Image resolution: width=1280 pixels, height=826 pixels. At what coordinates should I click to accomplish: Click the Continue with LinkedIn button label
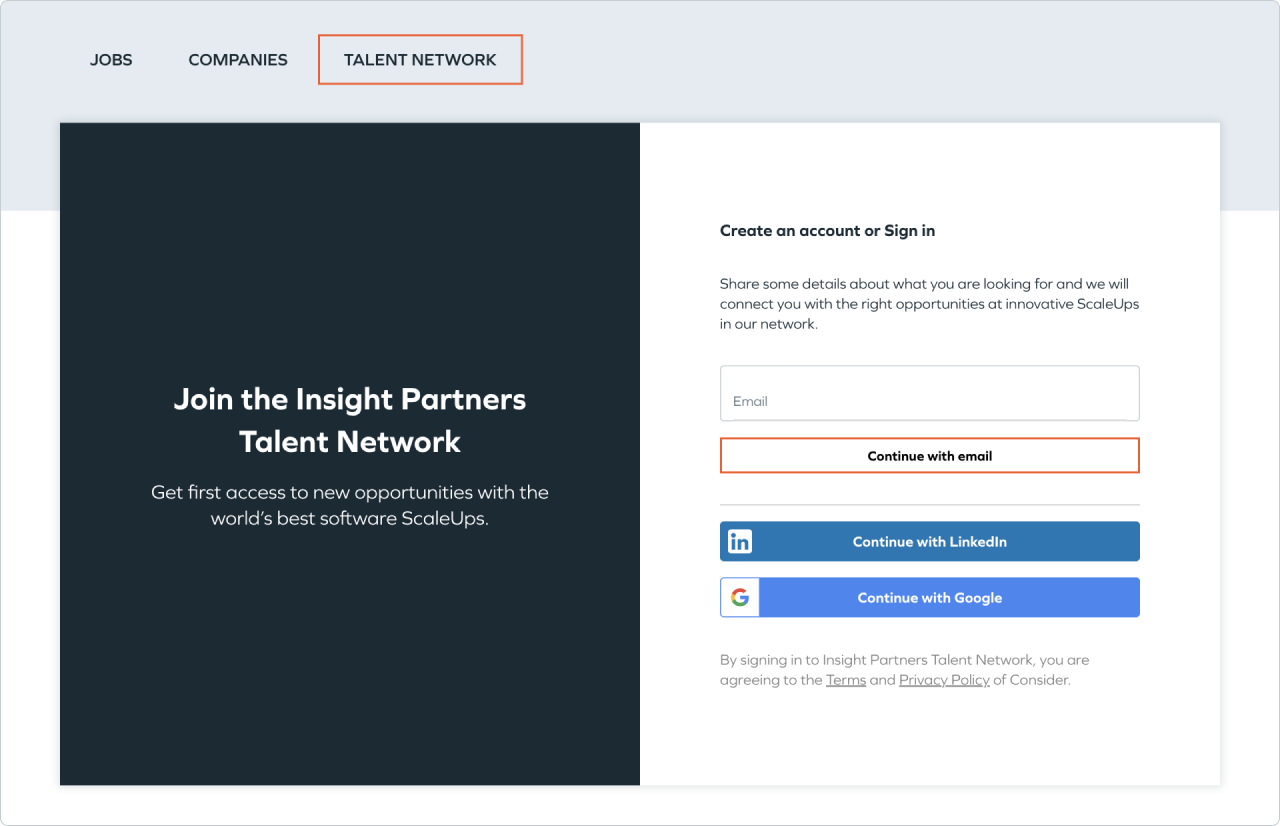[929, 542]
